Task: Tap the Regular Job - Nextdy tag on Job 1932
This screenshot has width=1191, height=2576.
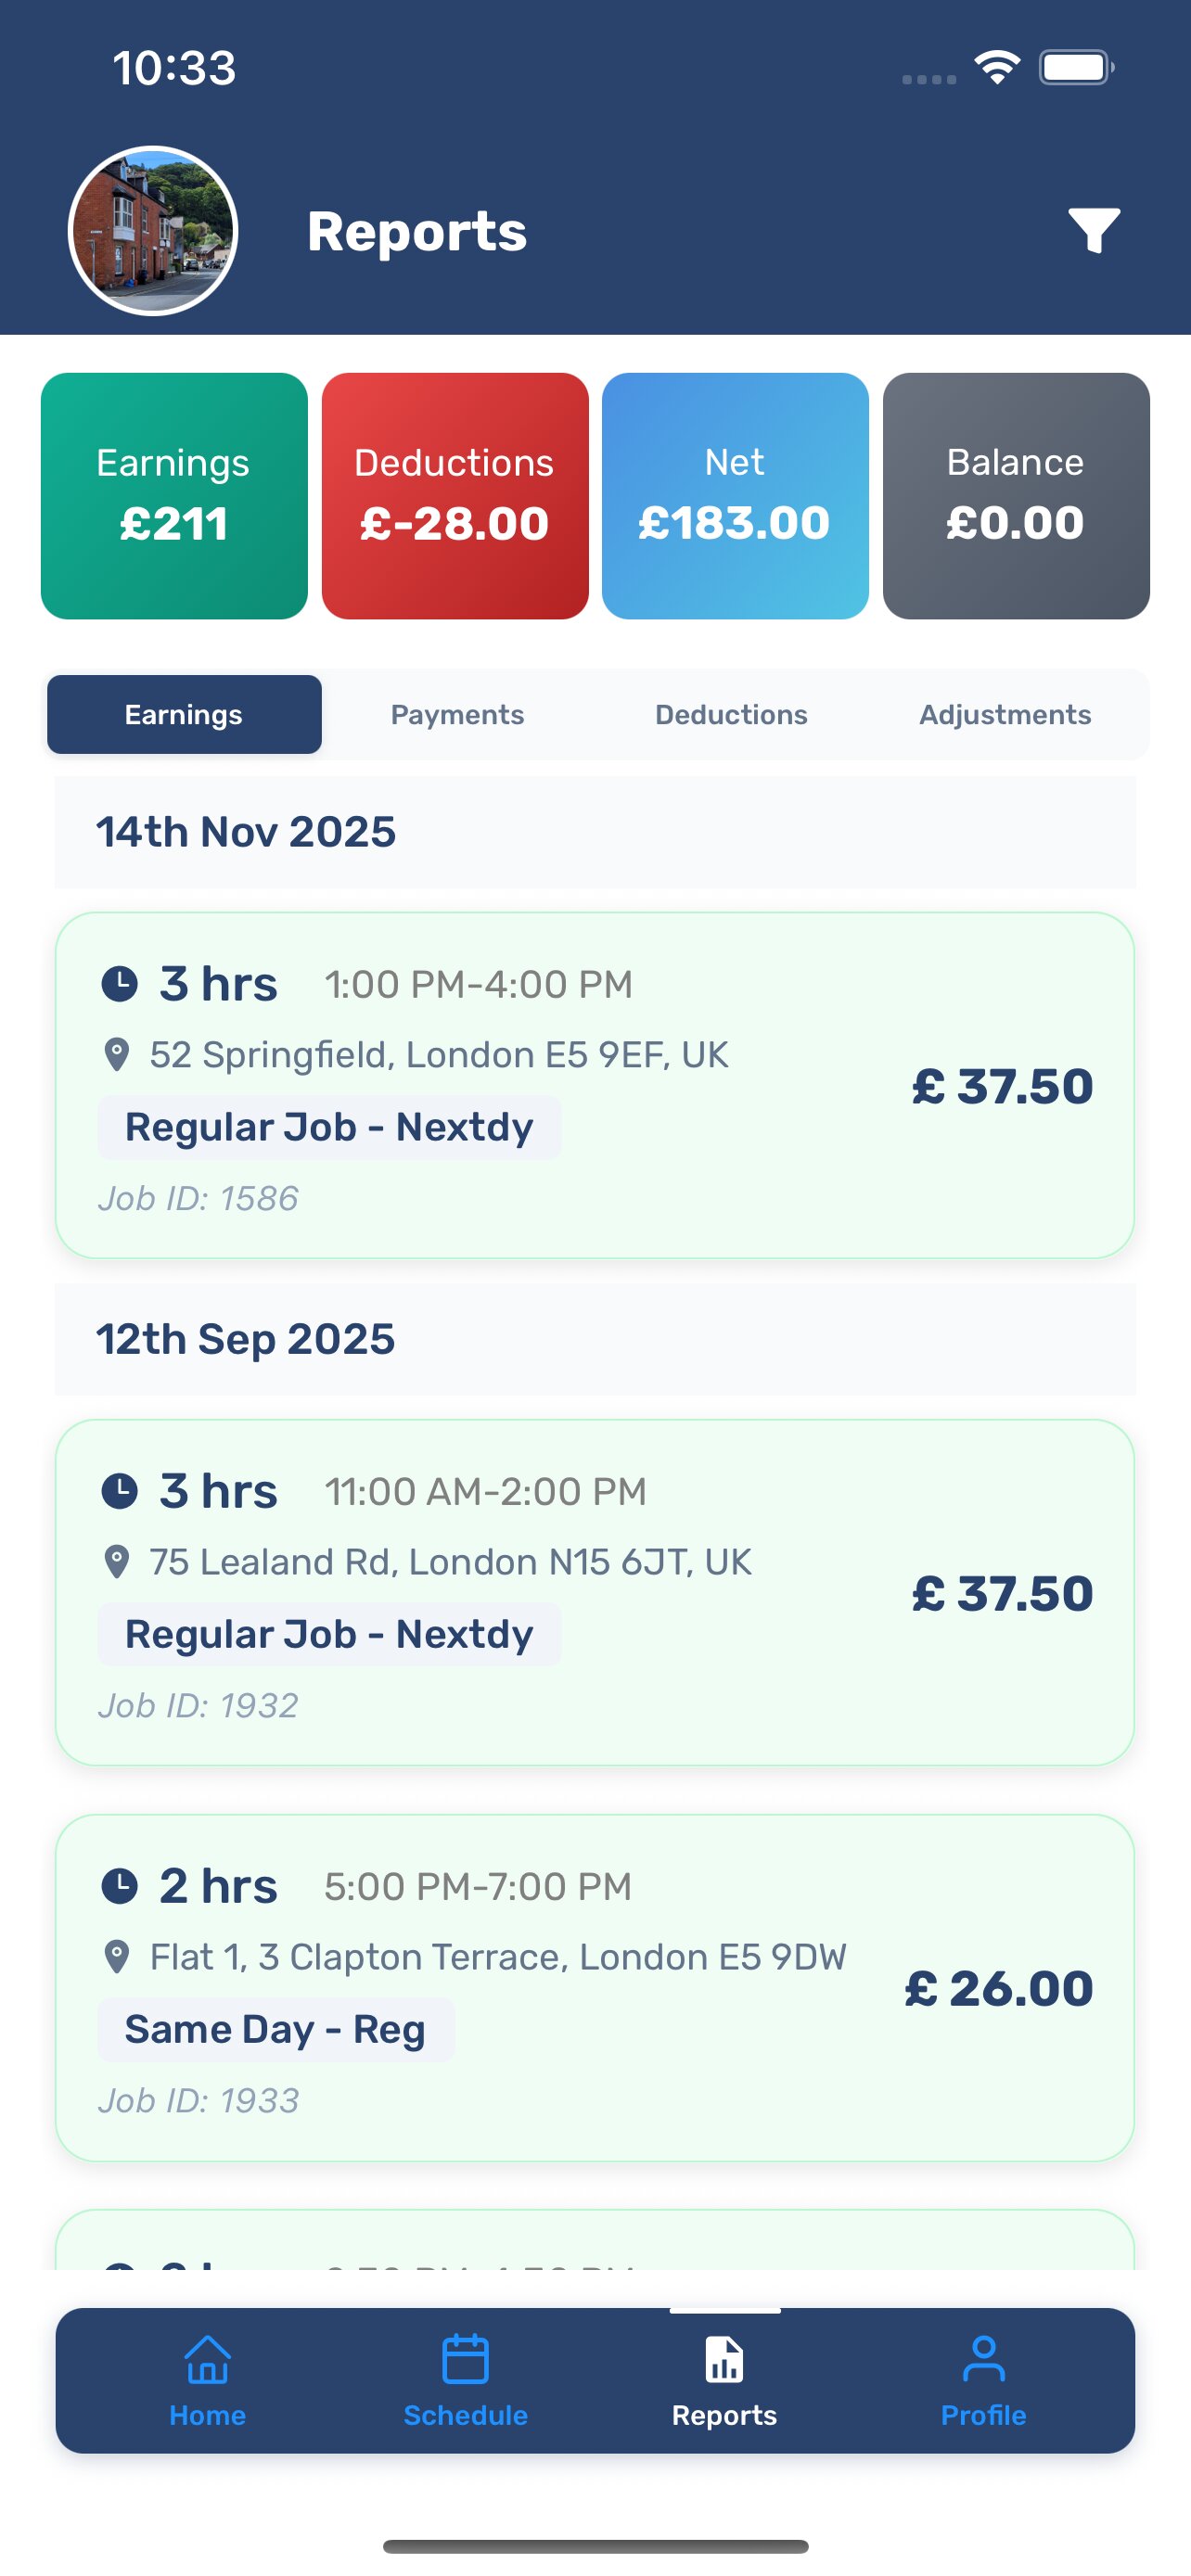Action: click(329, 1635)
